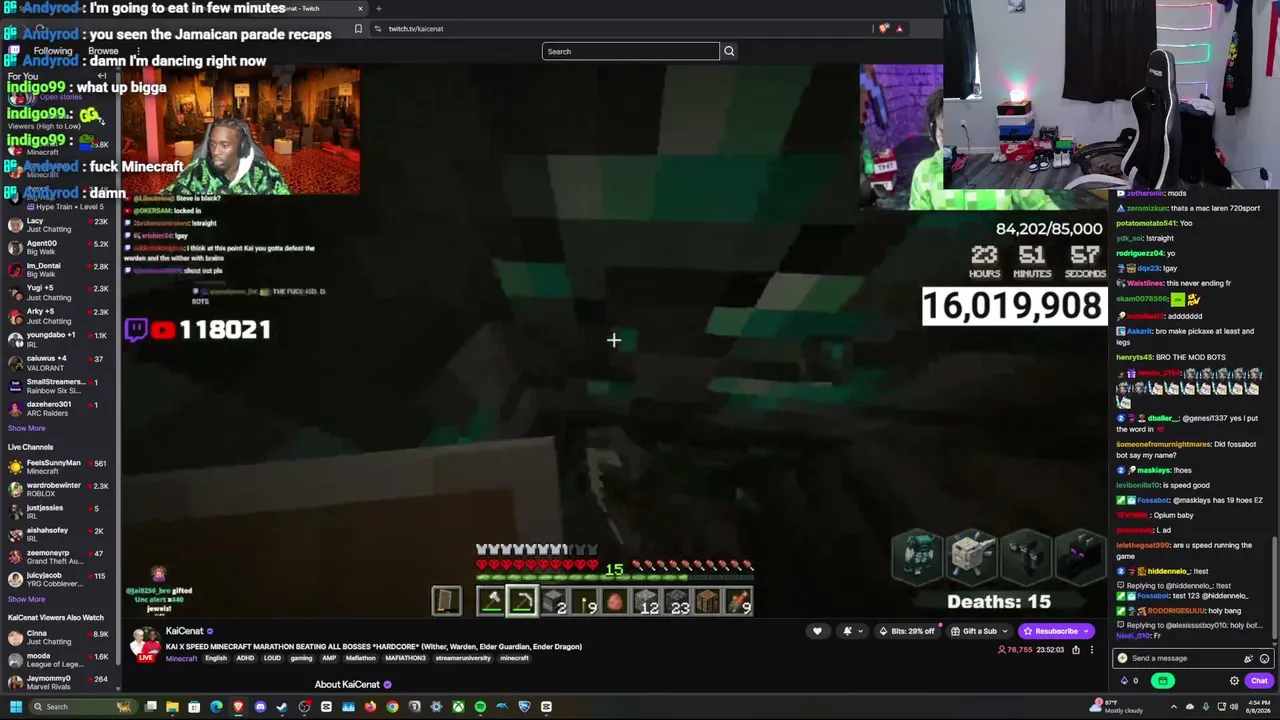Open the cheer Bits icon in chat box
This screenshot has width=1280, height=720.
(x=1248, y=658)
